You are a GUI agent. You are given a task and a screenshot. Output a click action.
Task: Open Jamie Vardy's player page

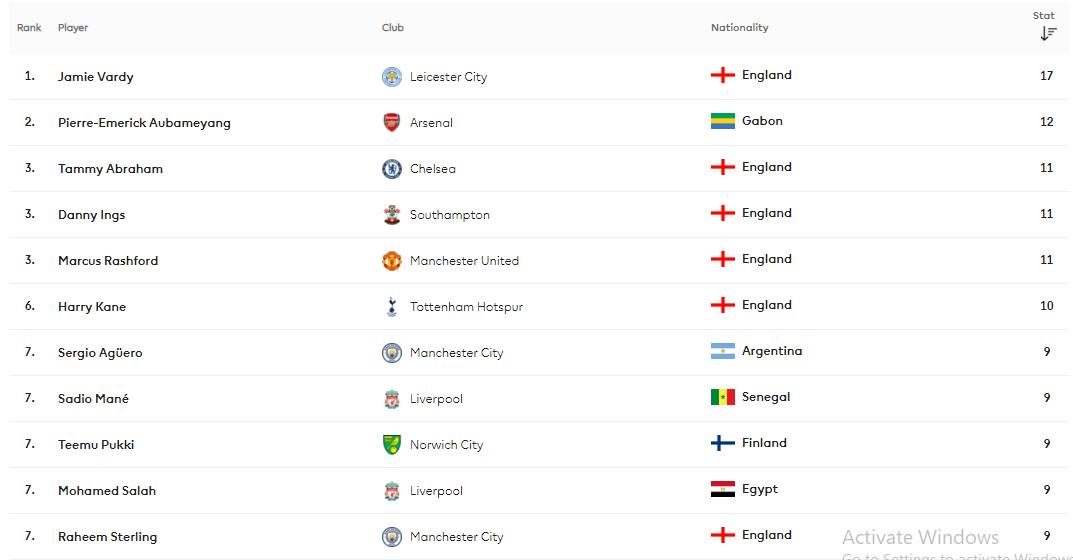point(96,77)
